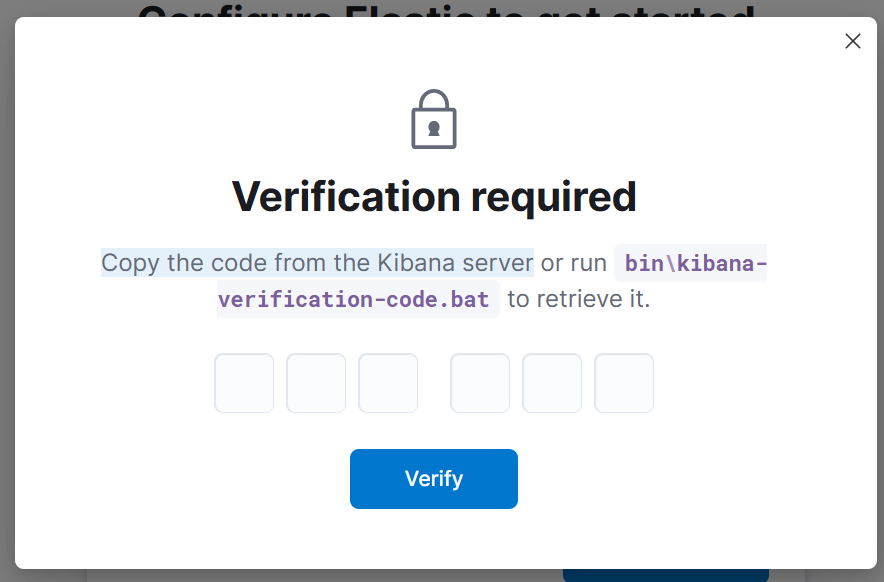The width and height of the screenshot is (884, 582).
Task: Focus the first verification code digit field
Action: coord(244,383)
